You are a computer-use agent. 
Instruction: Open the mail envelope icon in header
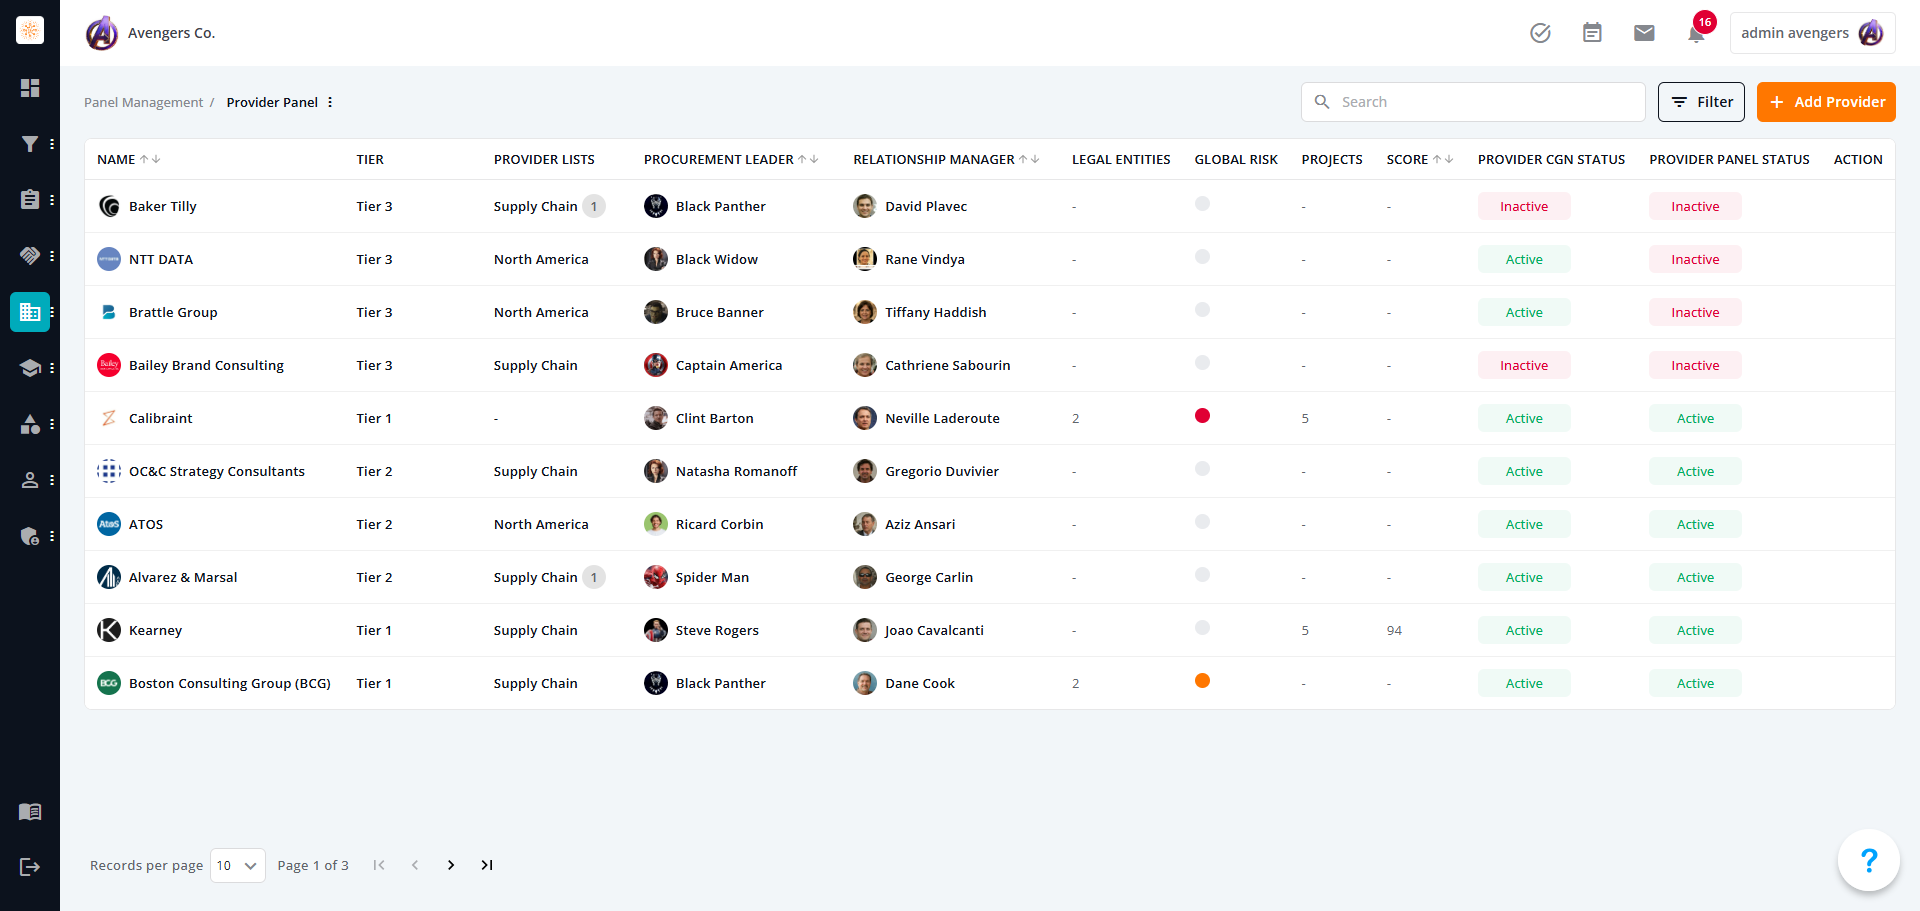1644,33
